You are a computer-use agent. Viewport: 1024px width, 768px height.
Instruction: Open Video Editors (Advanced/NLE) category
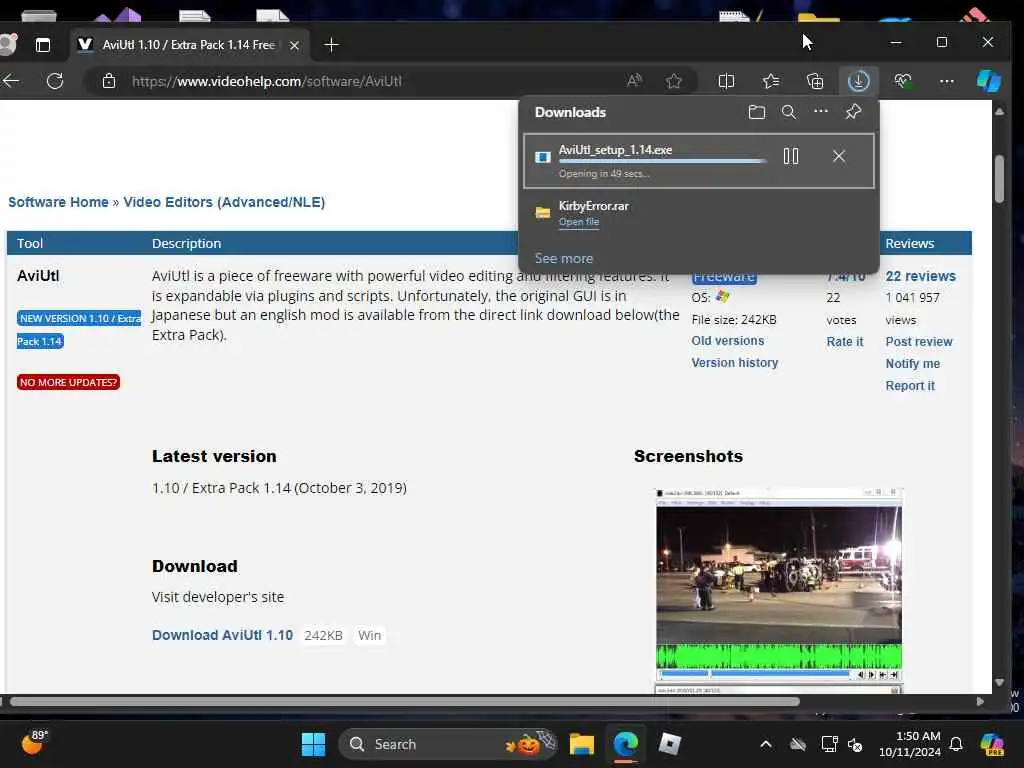click(224, 202)
